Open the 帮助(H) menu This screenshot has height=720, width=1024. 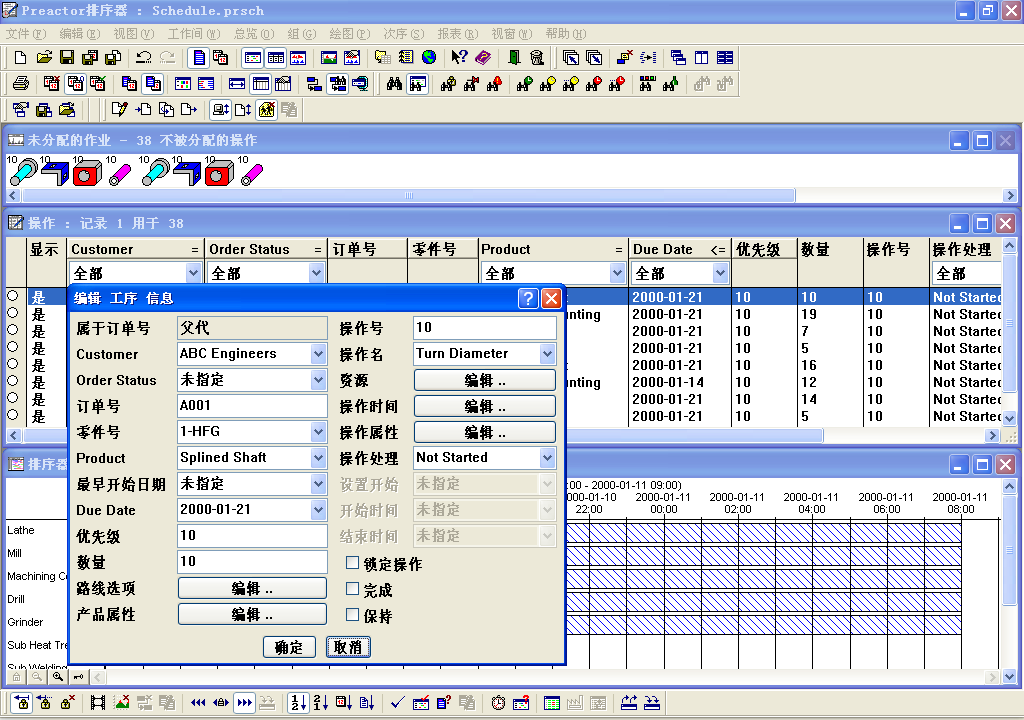coord(566,33)
